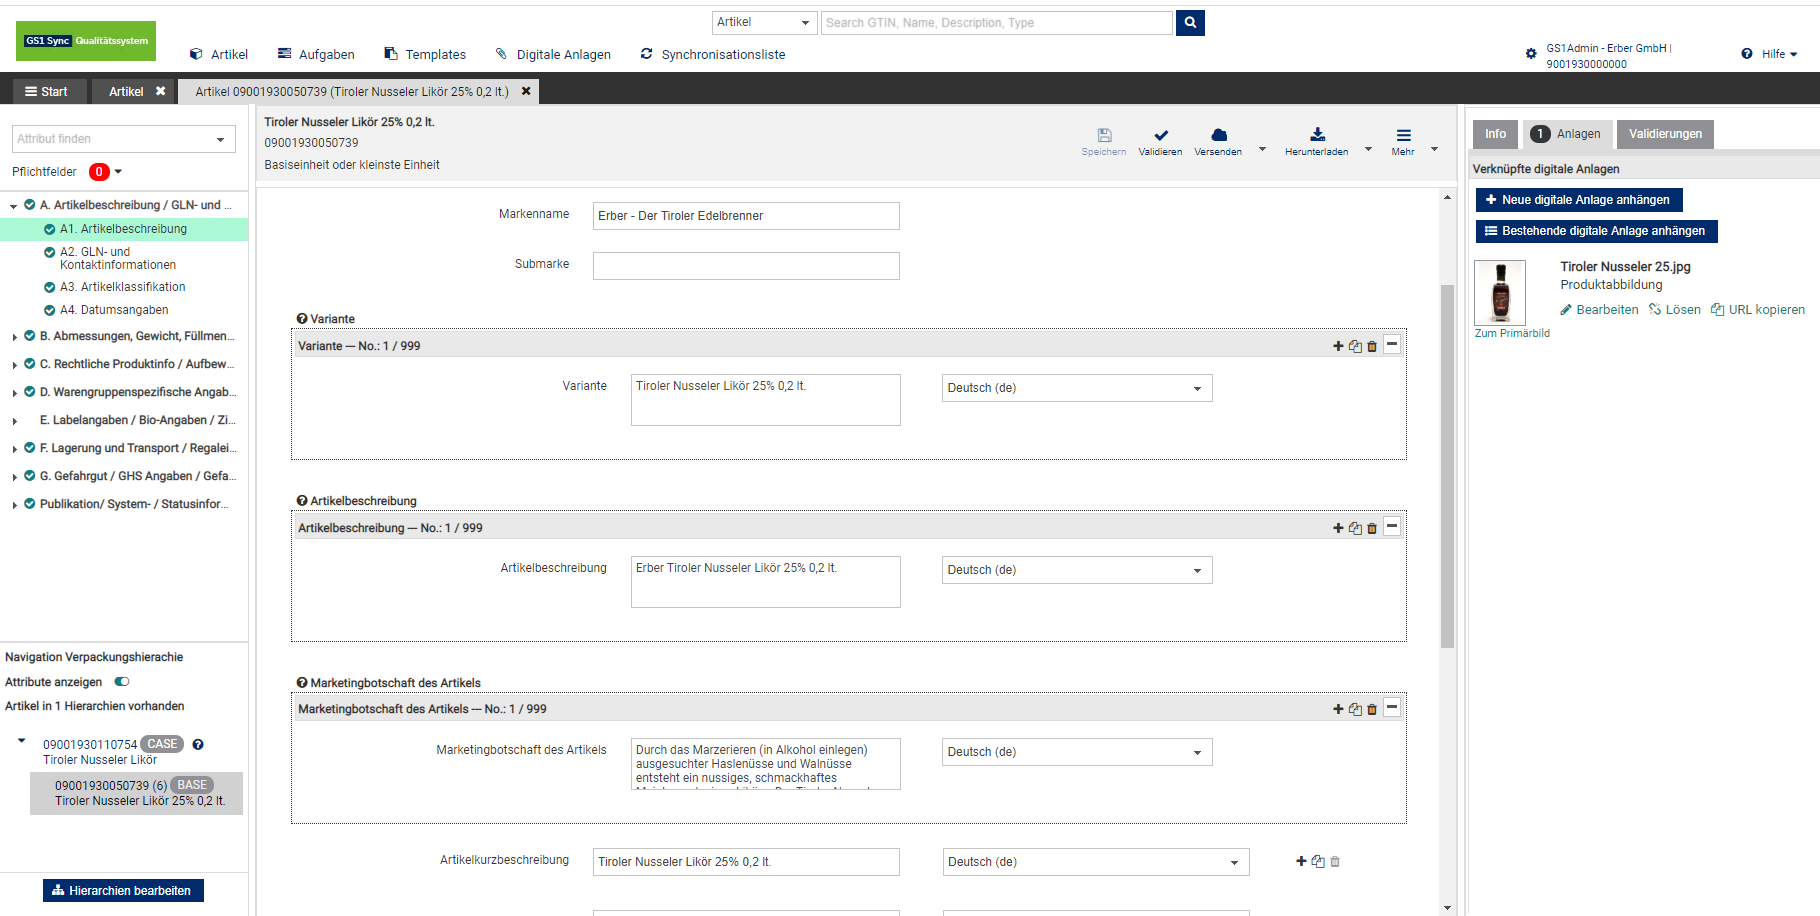Click the Artikelbeschreibung help question icon
Screen dimensions: 1820x916
point(302,501)
